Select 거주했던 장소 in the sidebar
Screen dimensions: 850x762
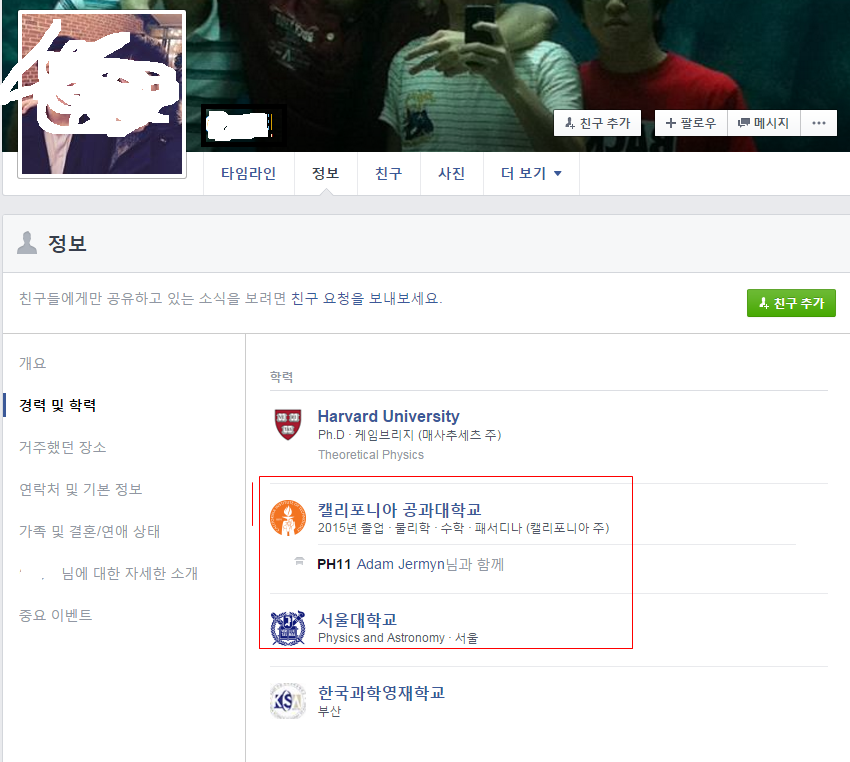point(62,447)
